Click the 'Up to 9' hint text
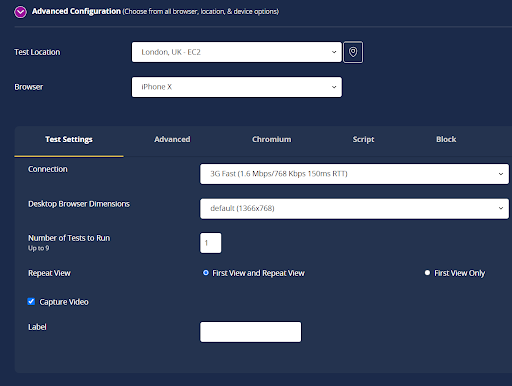Screen dimensions: 512x386 39,248
